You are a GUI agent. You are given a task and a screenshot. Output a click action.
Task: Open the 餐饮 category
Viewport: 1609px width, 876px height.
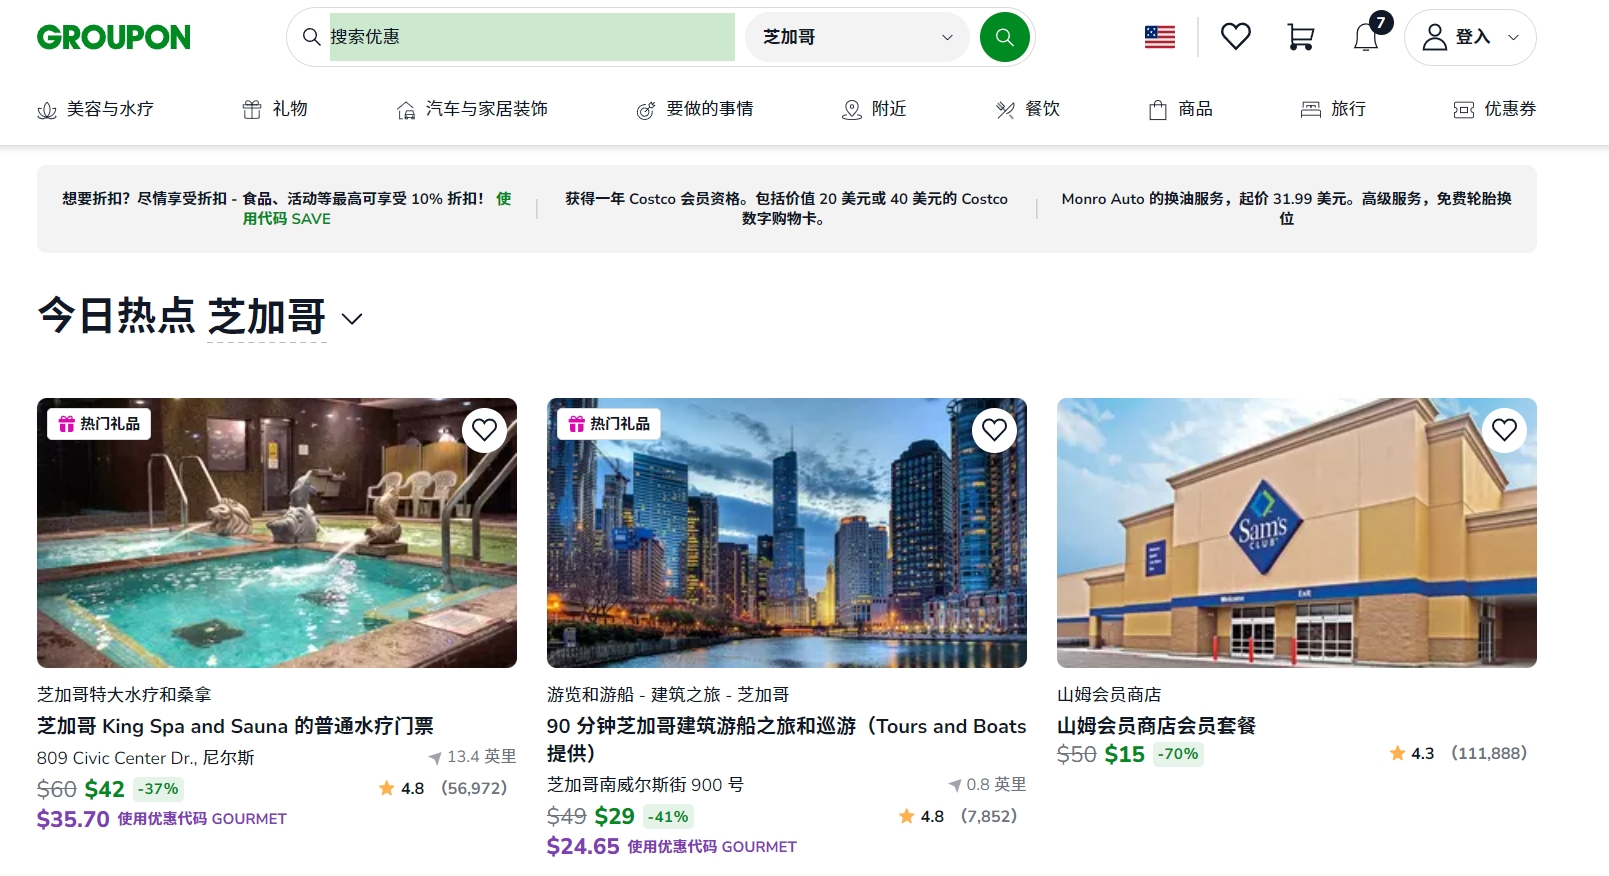[1028, 109]
